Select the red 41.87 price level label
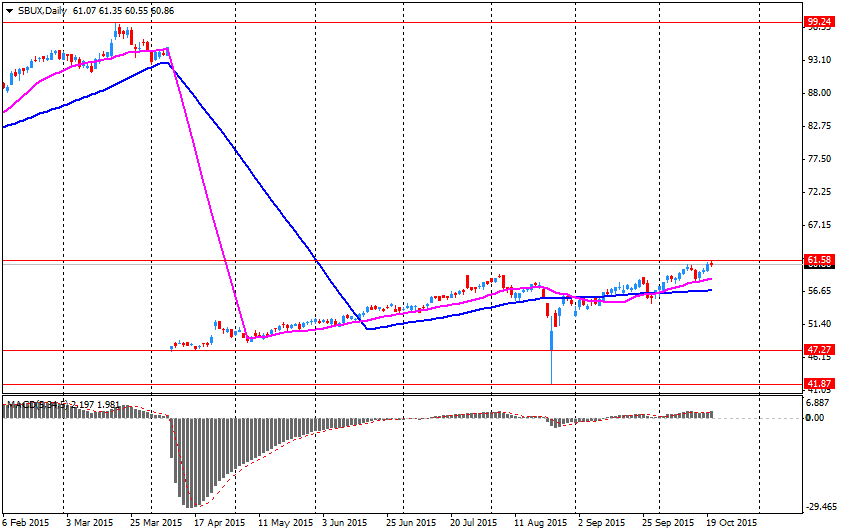This screenshot has width=842, height=531. click(819, 384)
